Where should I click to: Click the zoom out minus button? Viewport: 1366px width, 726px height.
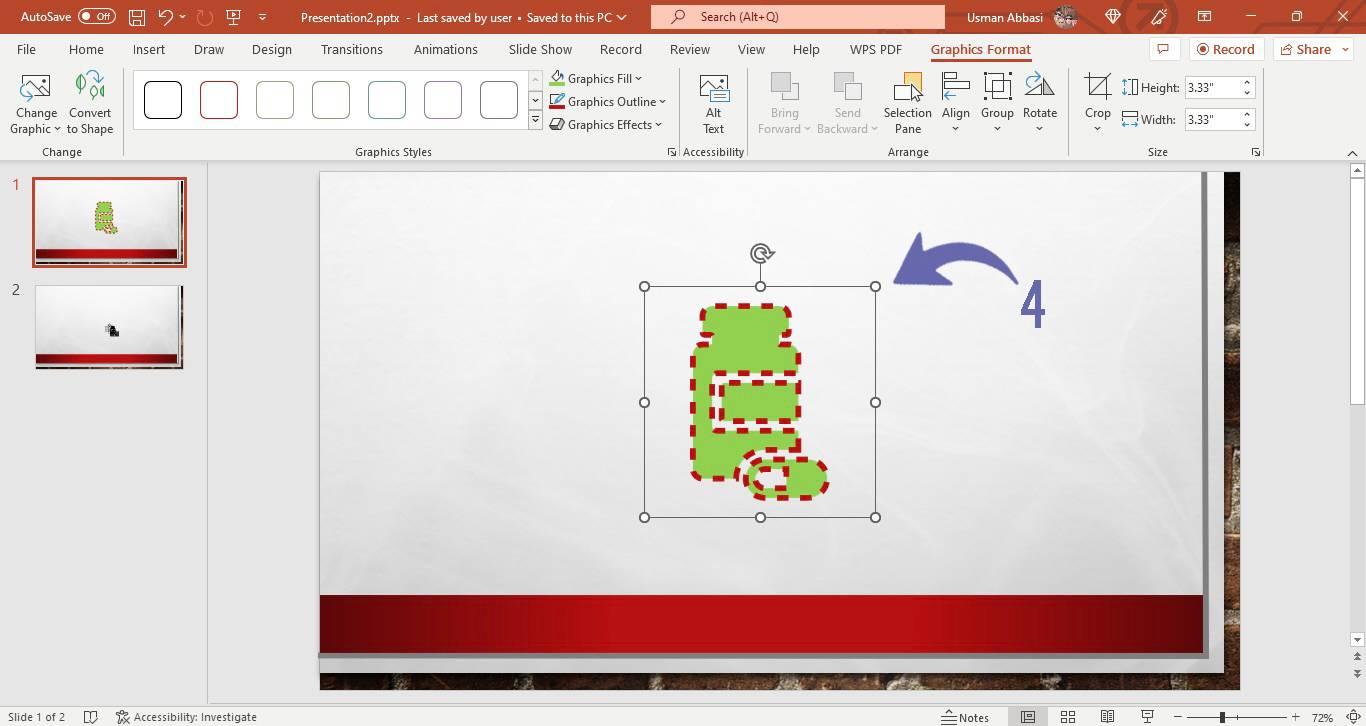[1178, 717]
